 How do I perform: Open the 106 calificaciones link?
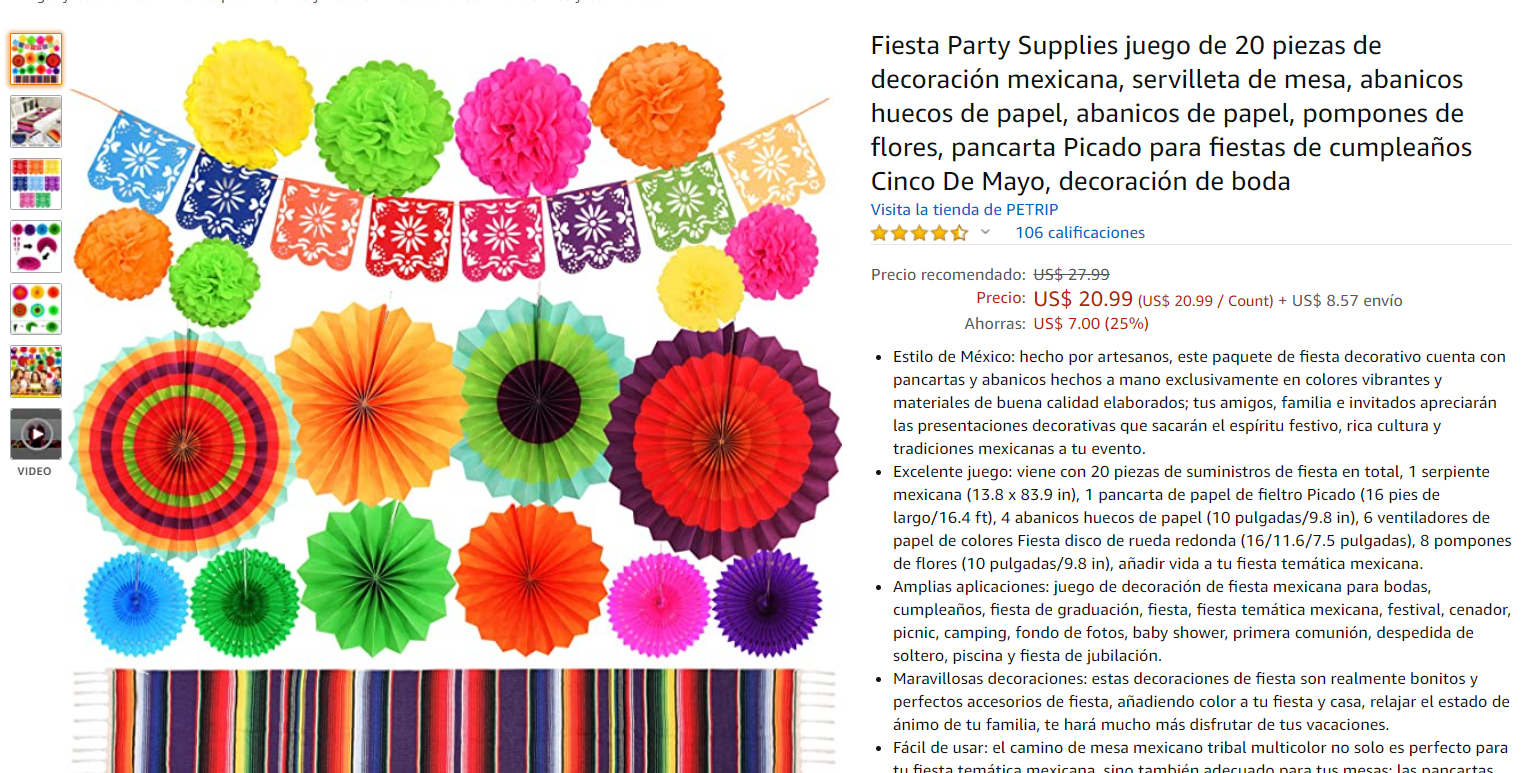pos(1080,233)
